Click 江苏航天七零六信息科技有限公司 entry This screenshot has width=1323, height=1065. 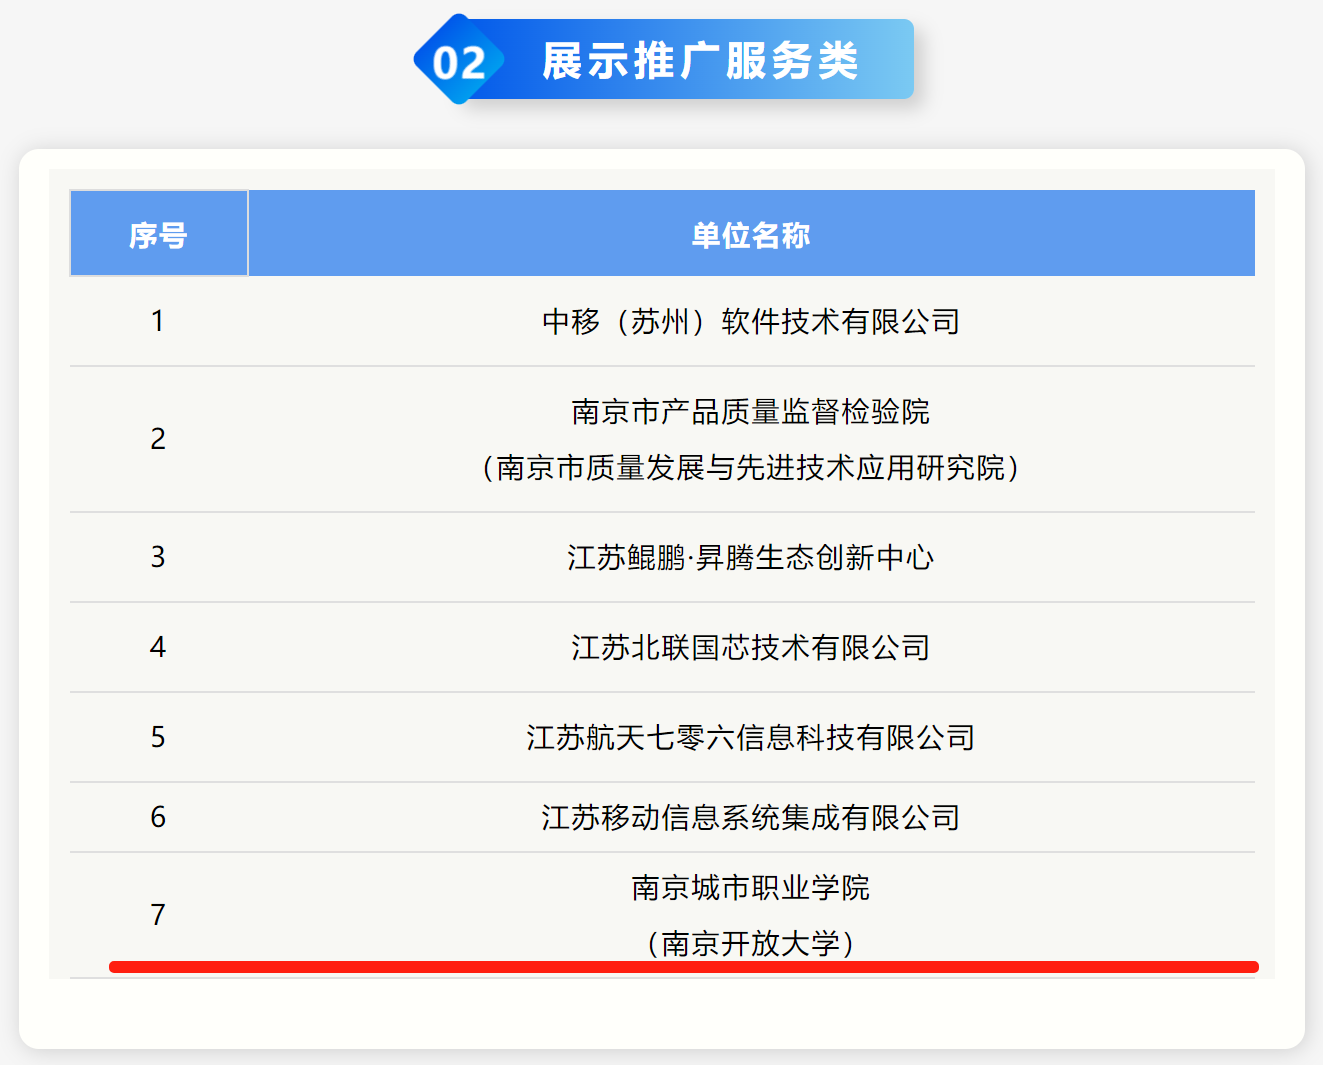pos(751,737)
